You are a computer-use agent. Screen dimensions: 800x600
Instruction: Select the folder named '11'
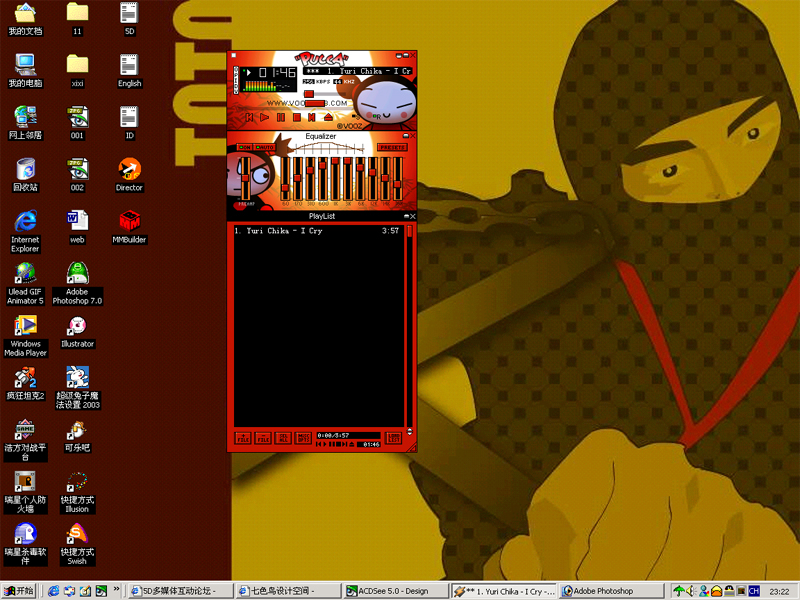pos(77,19)
